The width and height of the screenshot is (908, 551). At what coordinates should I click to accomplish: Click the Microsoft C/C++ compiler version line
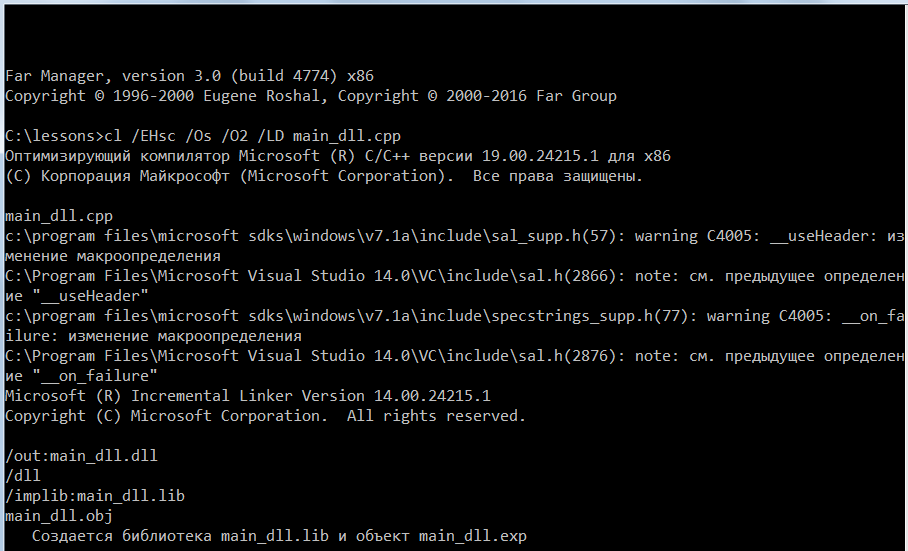pos(337,156)
